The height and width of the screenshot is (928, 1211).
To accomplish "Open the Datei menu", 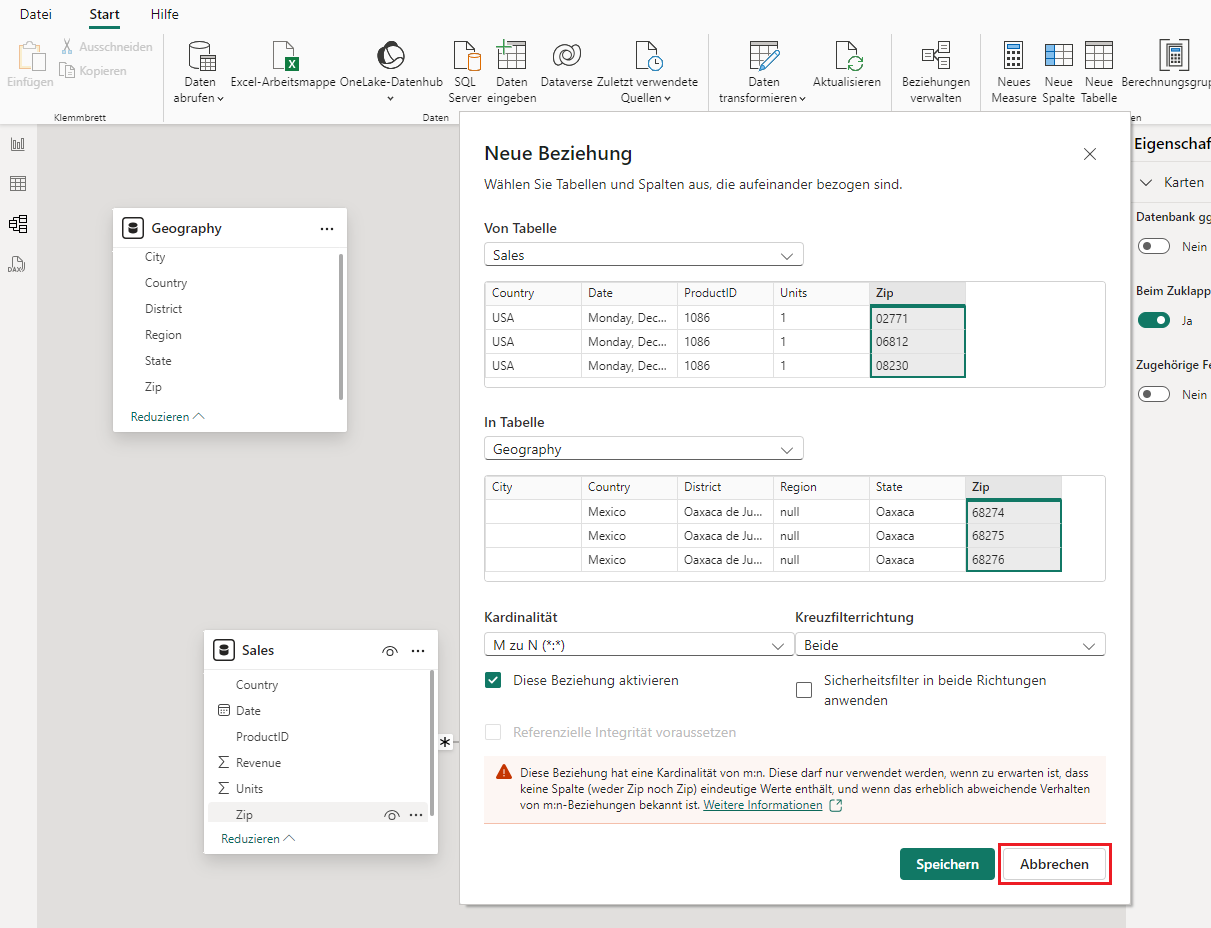I will coord(36,15).
